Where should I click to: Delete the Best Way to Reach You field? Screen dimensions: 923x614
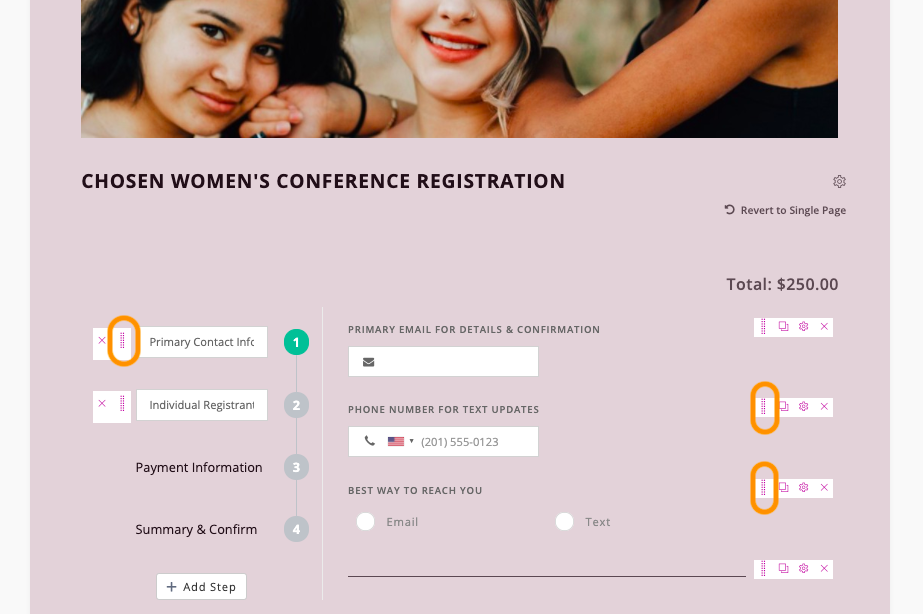point(824,488)
